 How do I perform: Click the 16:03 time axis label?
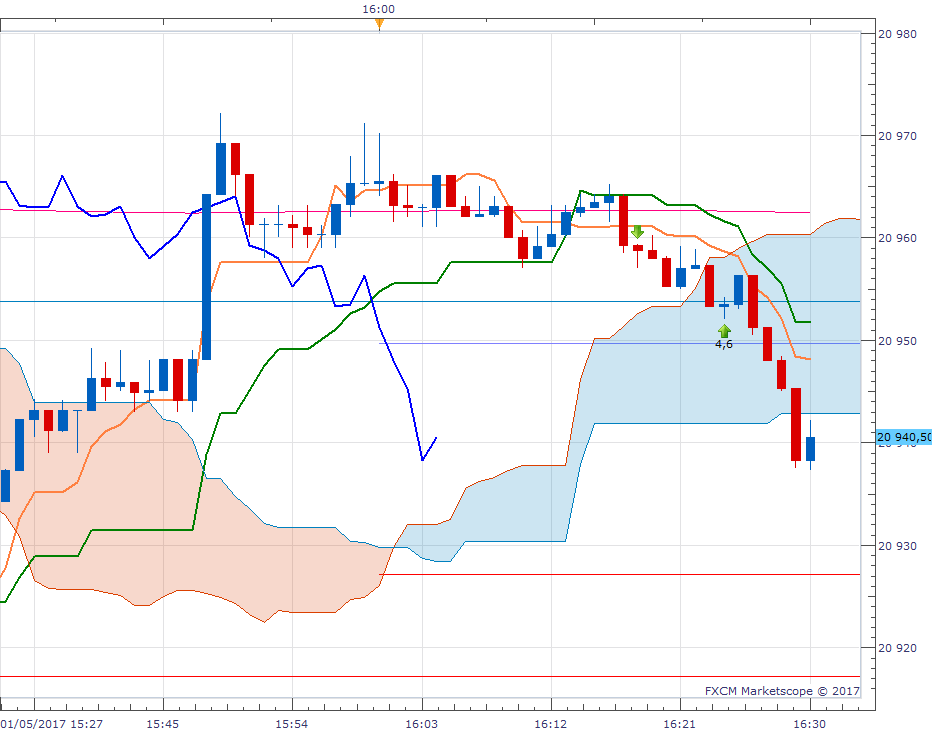421,724
